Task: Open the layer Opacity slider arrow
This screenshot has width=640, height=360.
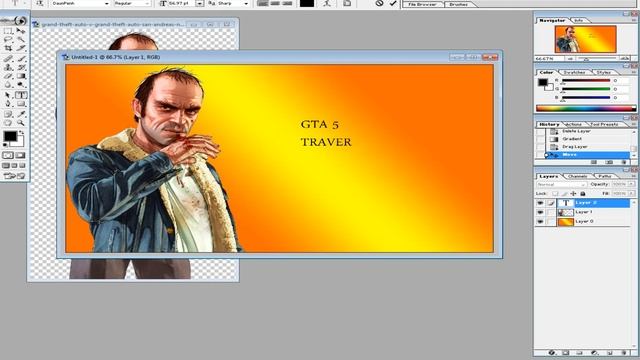Action: [631, 184]
